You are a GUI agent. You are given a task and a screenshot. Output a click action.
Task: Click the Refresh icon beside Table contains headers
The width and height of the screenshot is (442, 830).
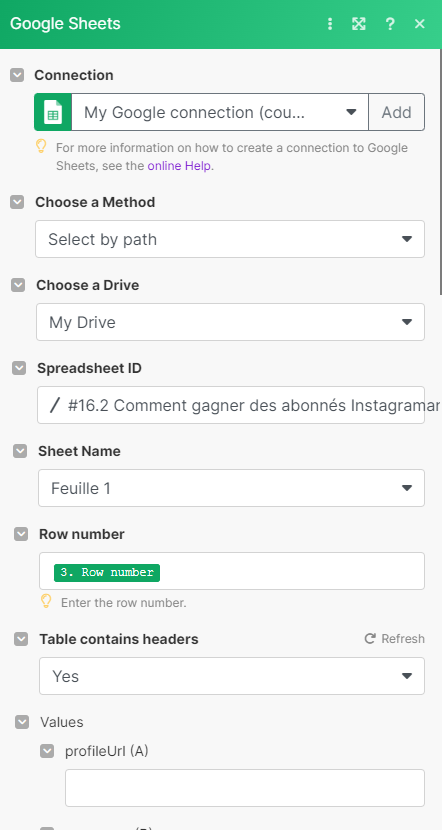tap(370, 639)
